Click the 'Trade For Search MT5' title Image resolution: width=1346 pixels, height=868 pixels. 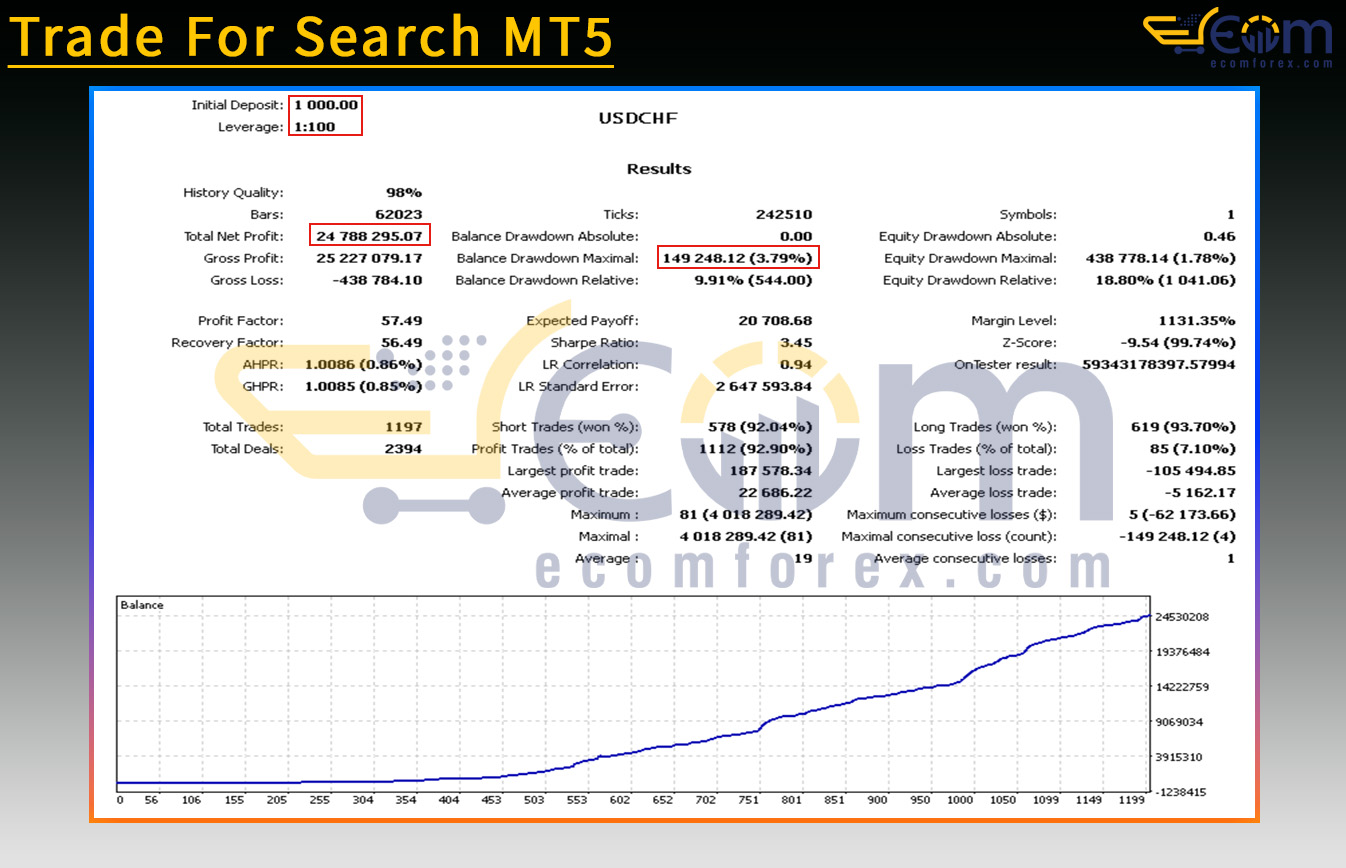point(310,36)
